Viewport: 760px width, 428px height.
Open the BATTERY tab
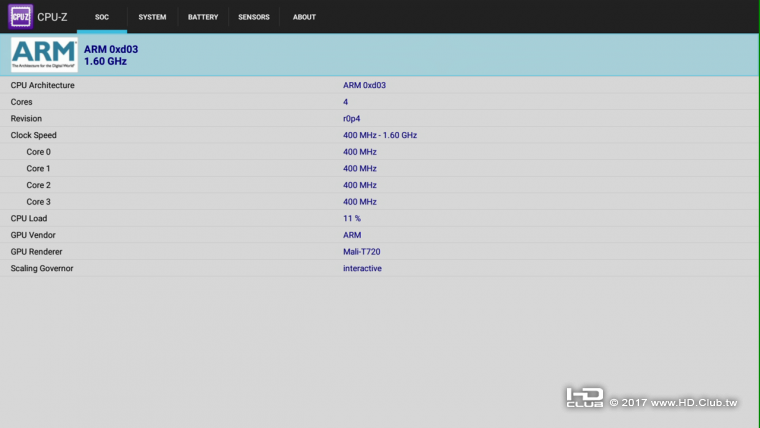click(203, 17)
